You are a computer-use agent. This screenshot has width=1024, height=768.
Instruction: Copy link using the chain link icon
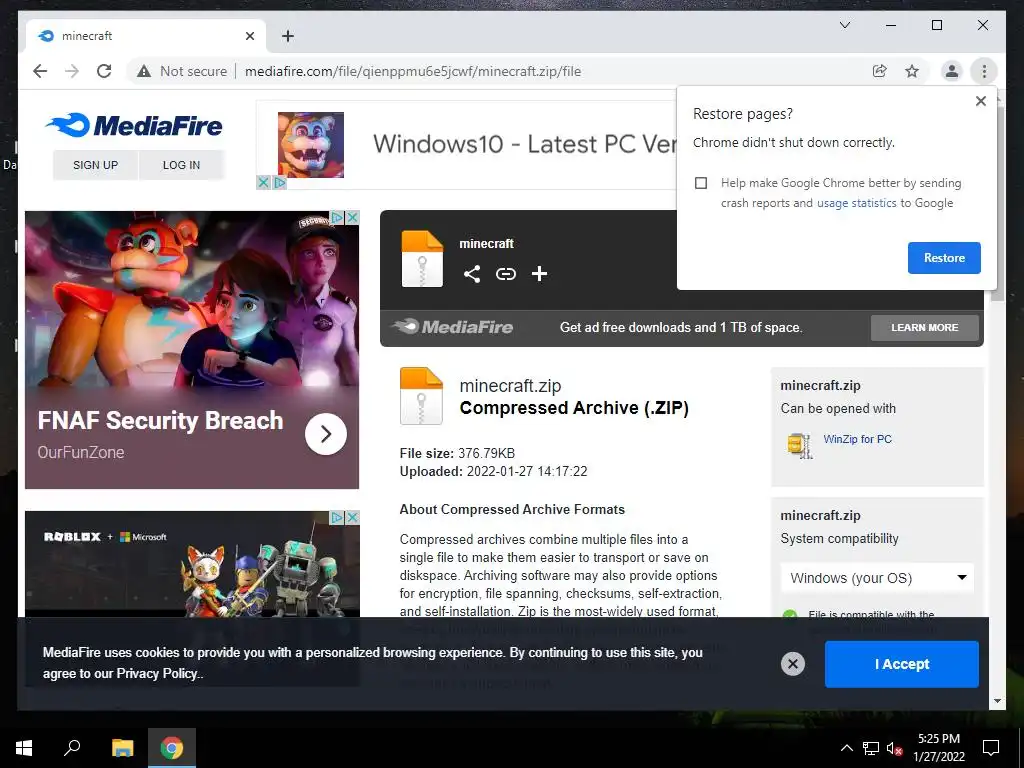pyautogui.click(x=505, y=274)
